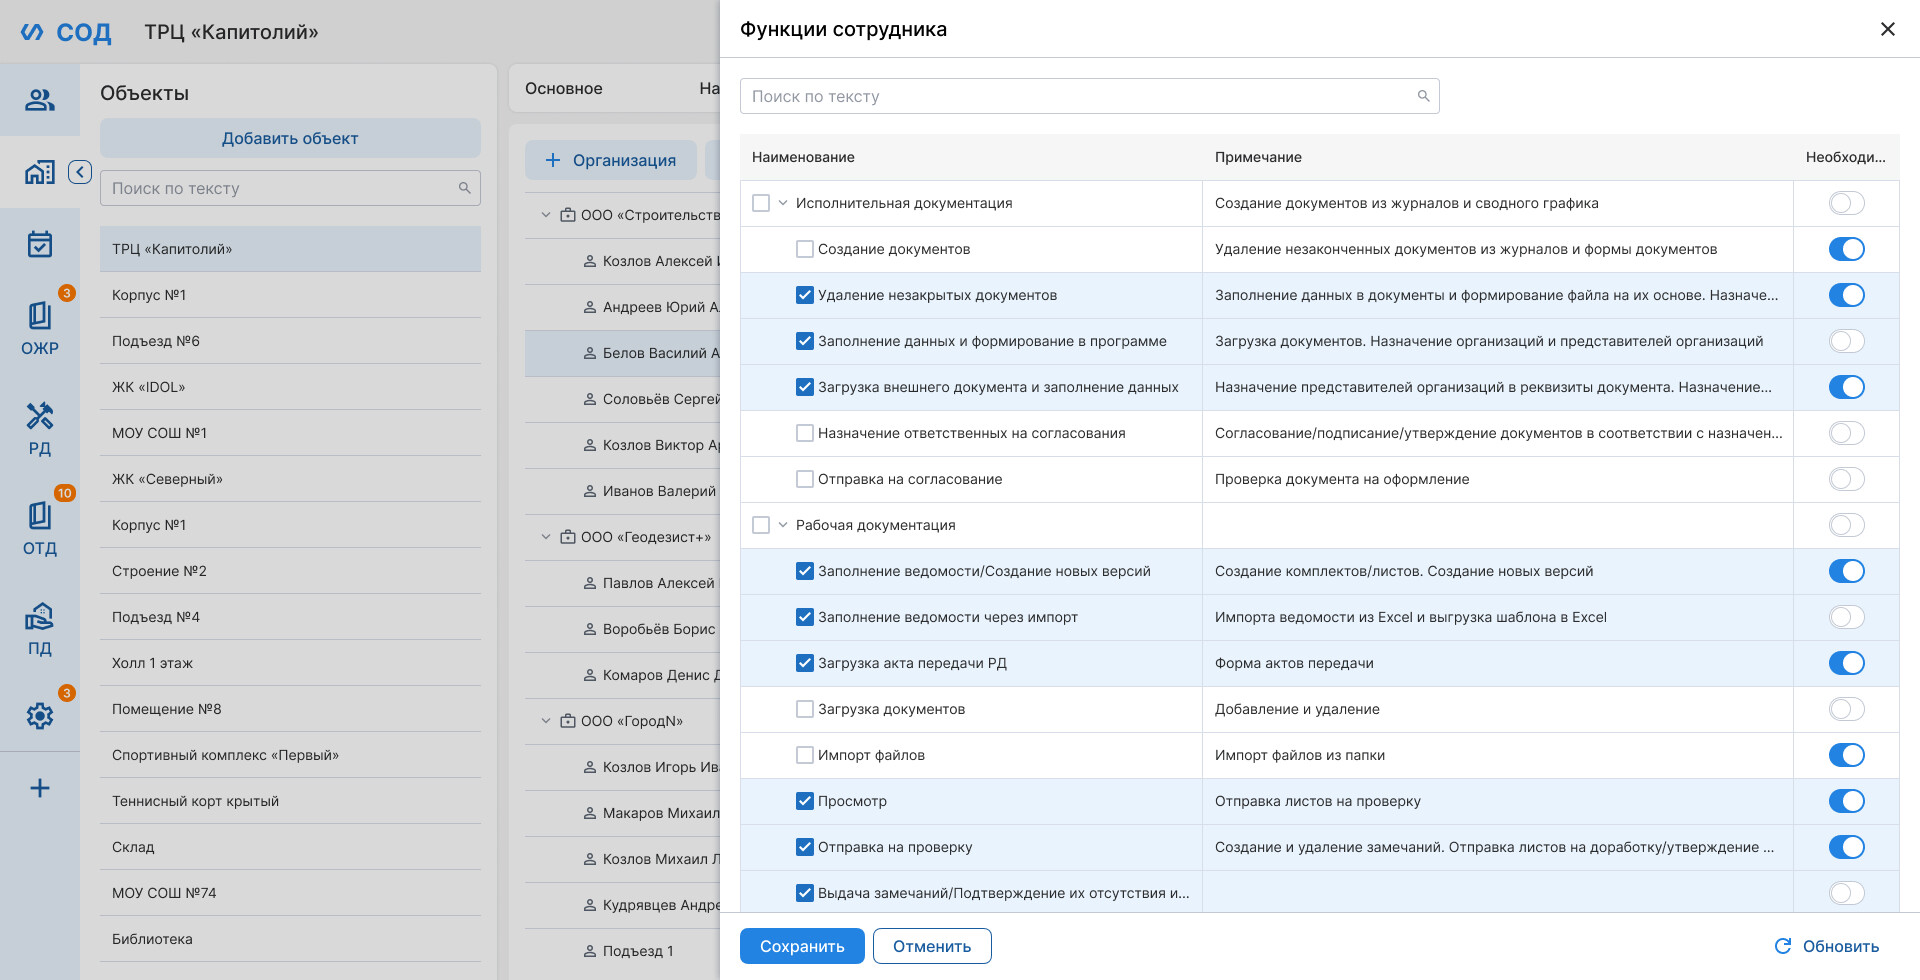Screen dimensions: 1920x980
Task: Click the search icon in the objects search field
Action: pos(464,188)
